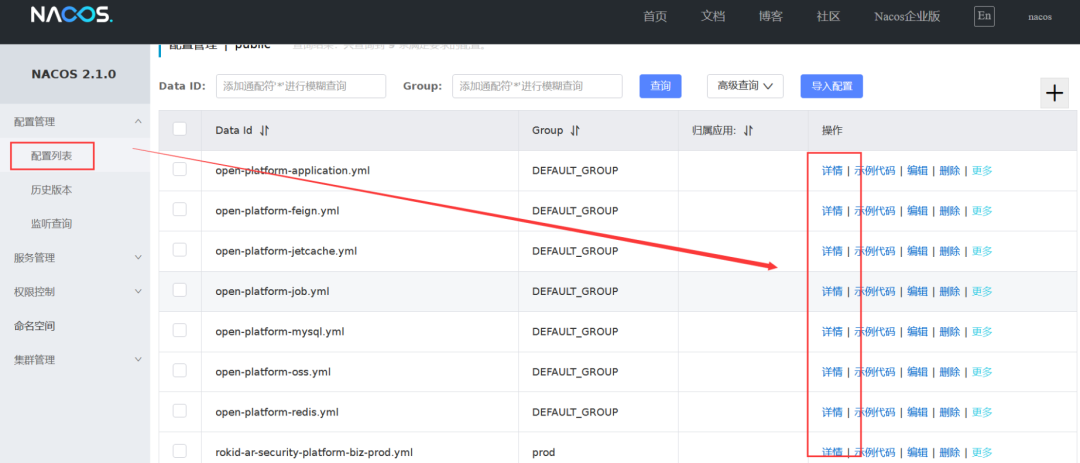This screenshot has height=463, width=1080.
Task: Open 示例代码 for open-platform-oss.yml
Action: click(x=875, y=372)
